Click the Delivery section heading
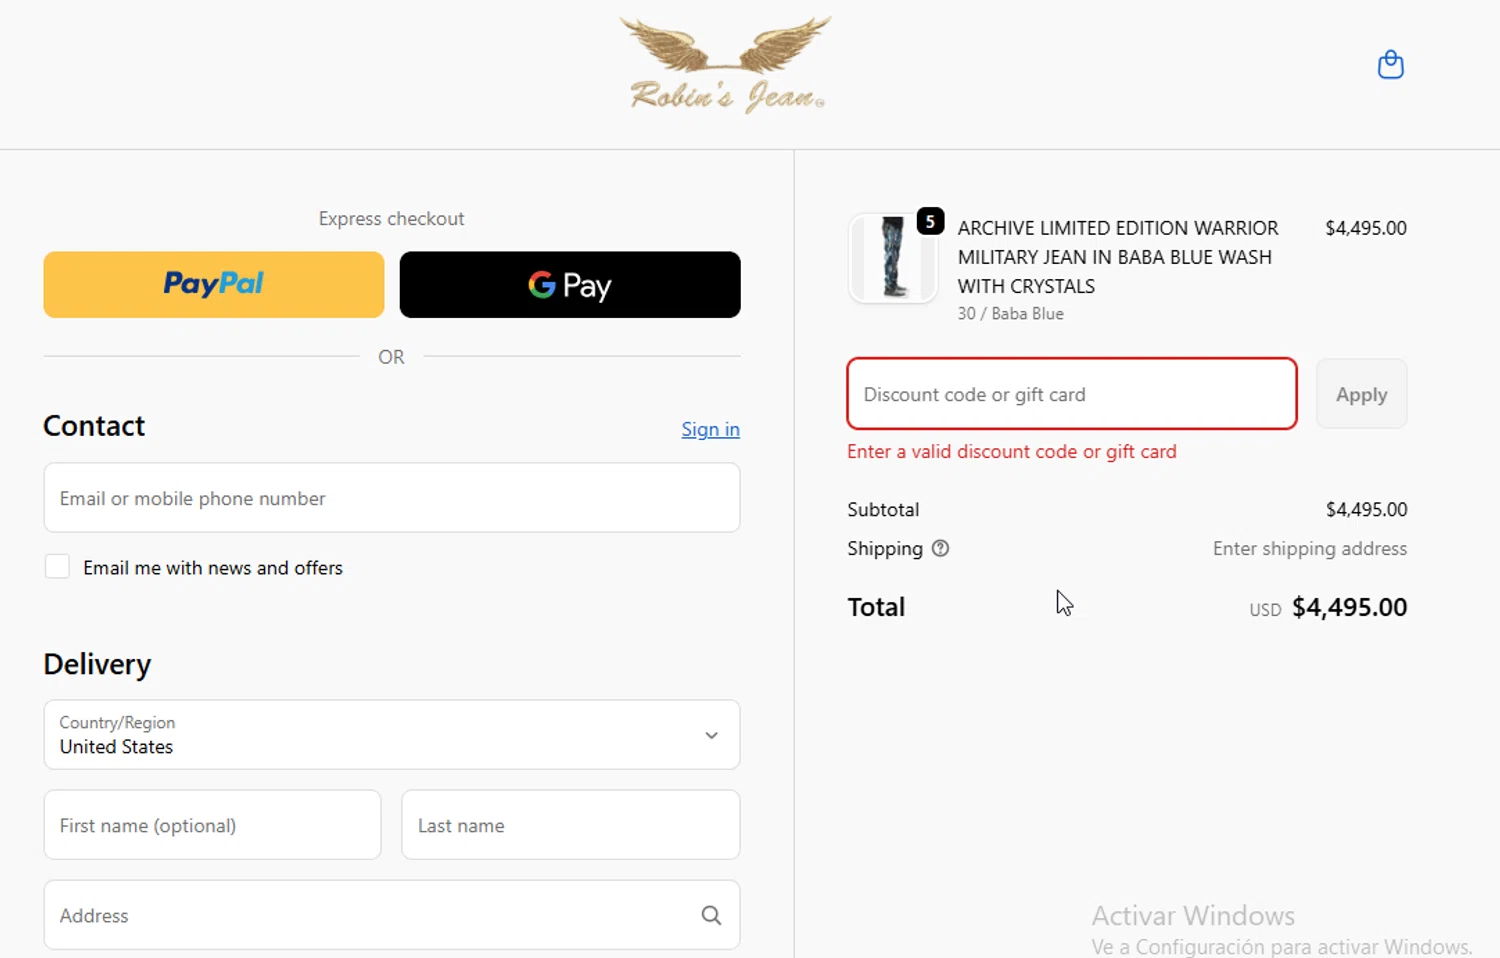 click(97, 664)
